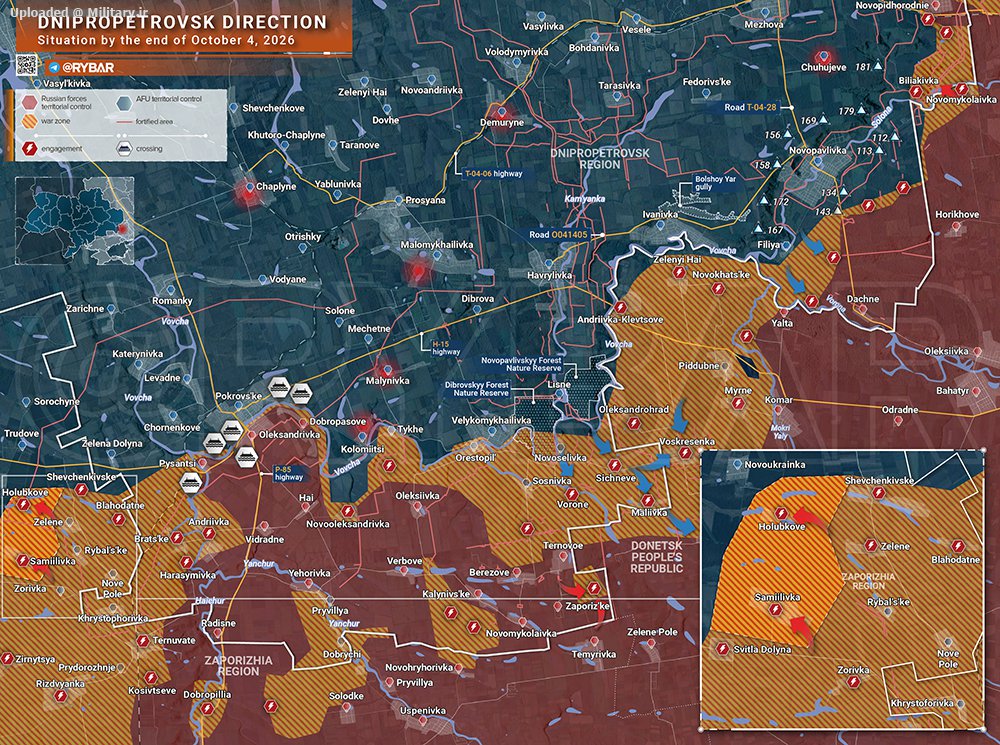Click the engagement marker at Zirnytsya
1000x745 pixels.
[8, 658]
